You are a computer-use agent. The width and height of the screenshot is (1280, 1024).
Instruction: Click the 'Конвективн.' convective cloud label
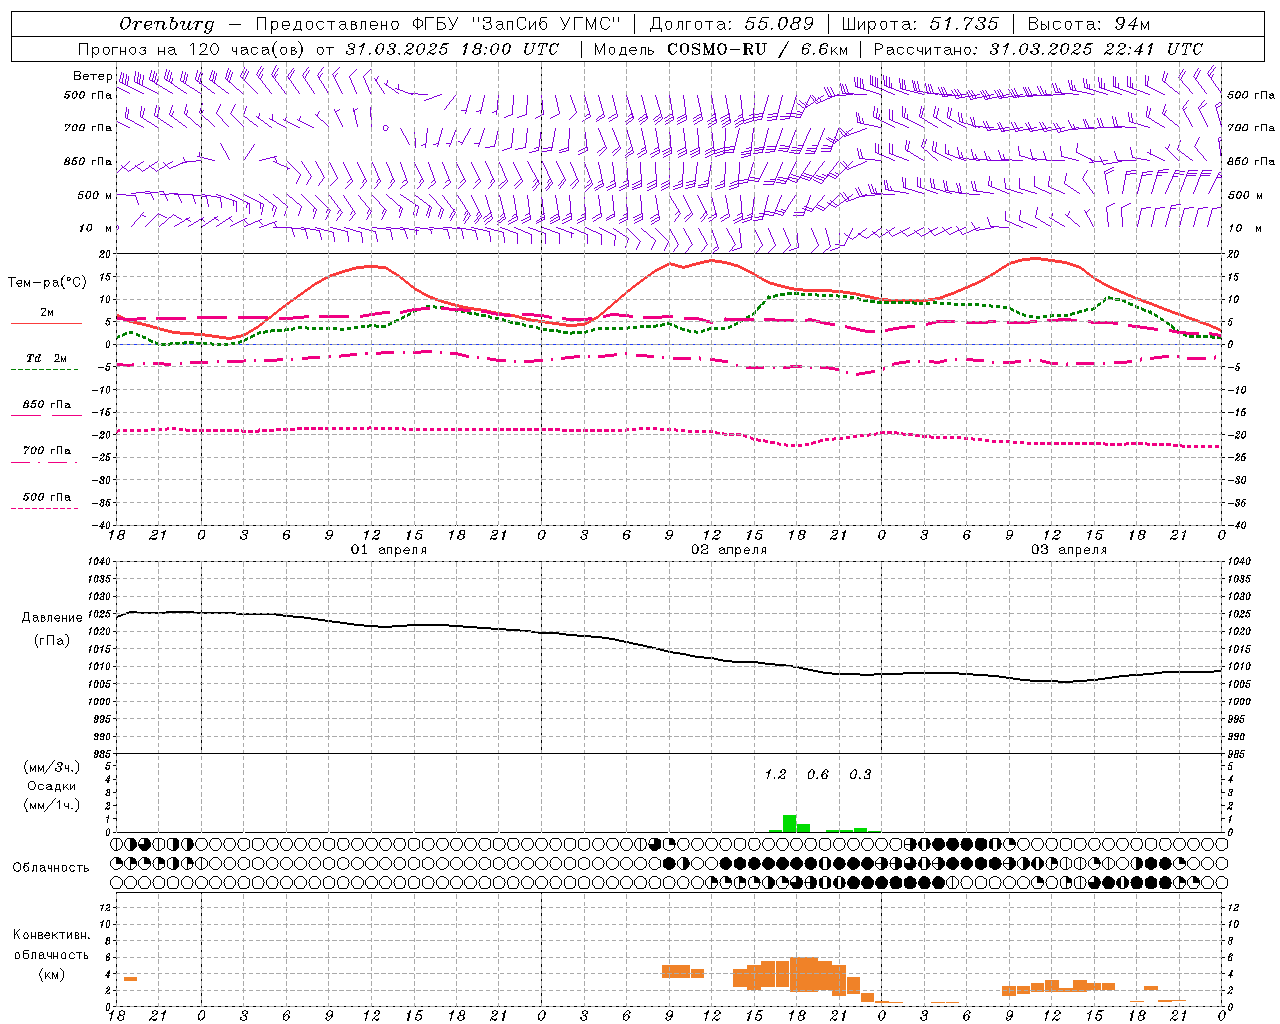coord(51,935)
